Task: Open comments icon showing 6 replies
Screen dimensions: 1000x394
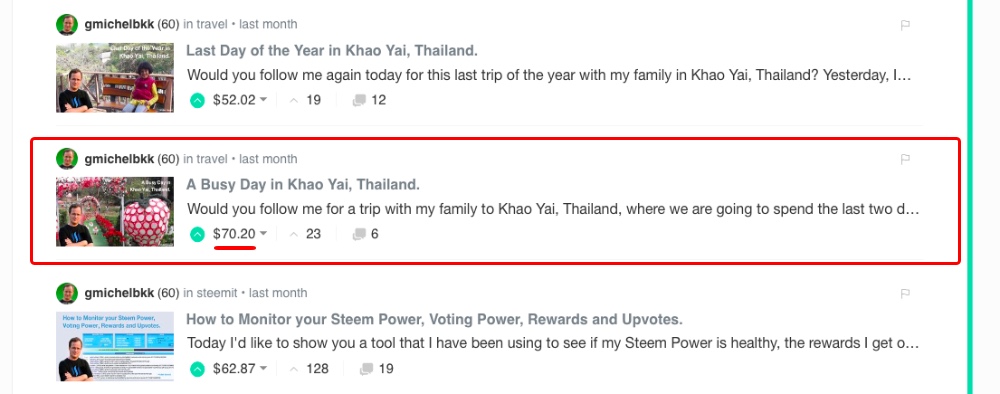Action: coord(359,234)
